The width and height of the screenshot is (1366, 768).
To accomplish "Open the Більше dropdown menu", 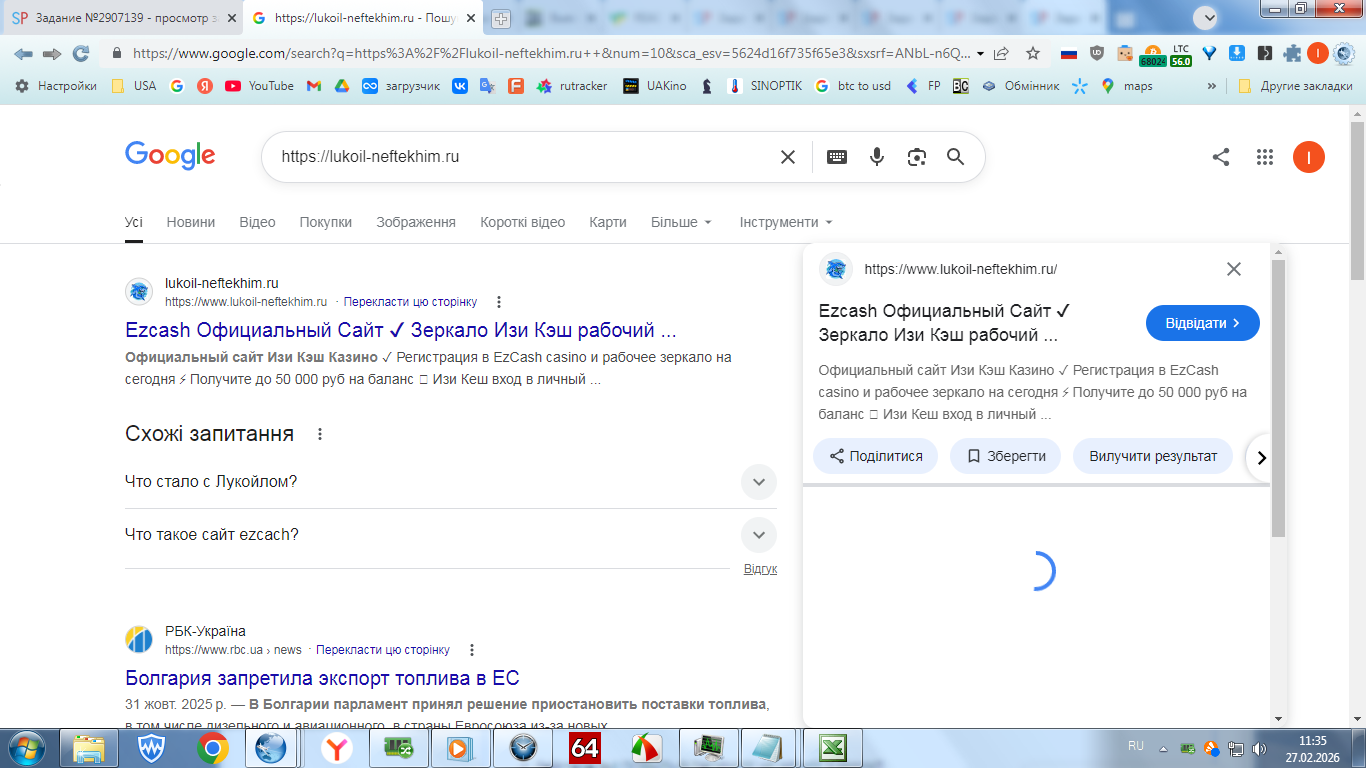I will pos(681,222).
